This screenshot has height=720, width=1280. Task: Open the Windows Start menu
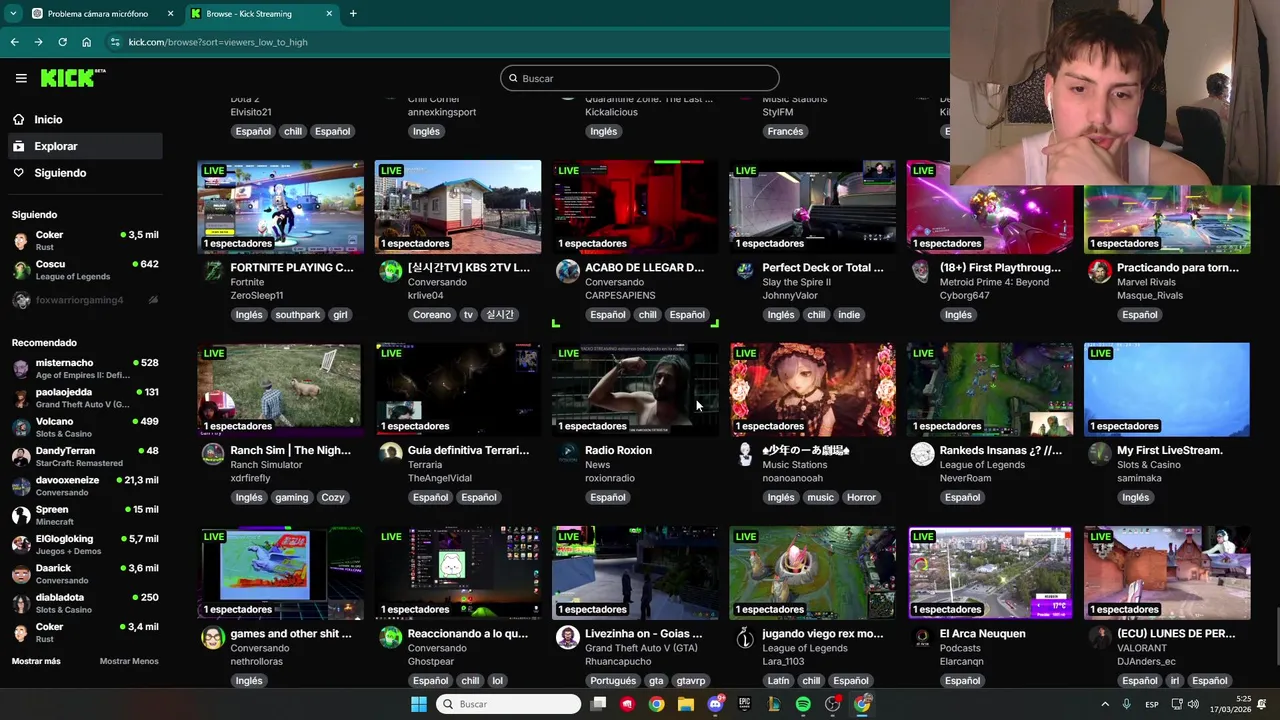[x=419, y=704]
